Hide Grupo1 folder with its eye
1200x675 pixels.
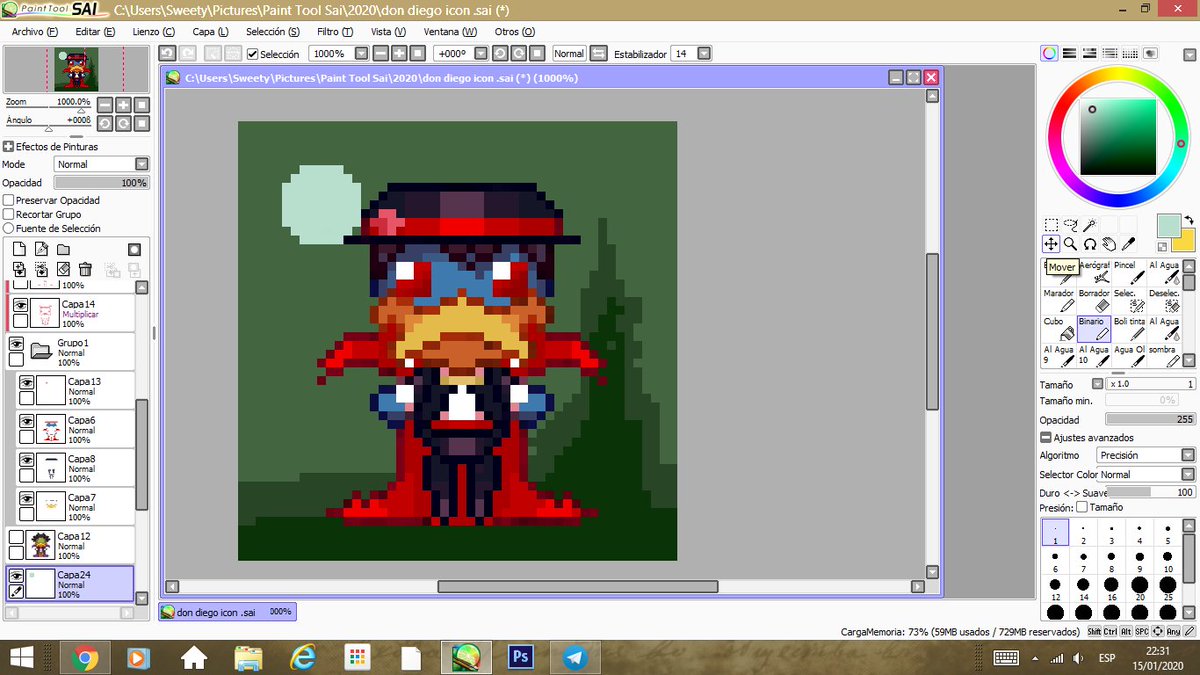(17, 344)
